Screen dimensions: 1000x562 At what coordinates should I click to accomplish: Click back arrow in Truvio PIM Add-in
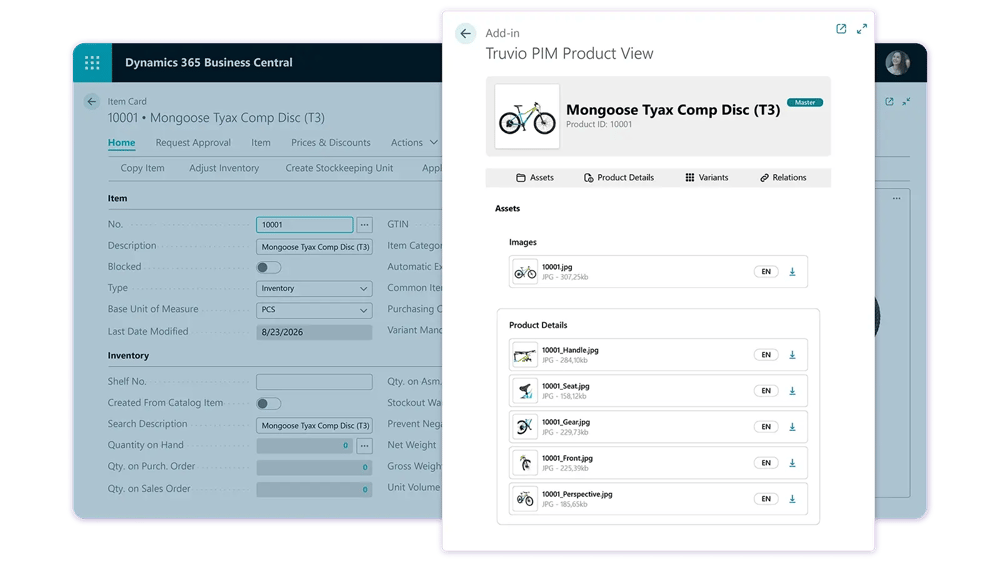(x=466, y=33)
